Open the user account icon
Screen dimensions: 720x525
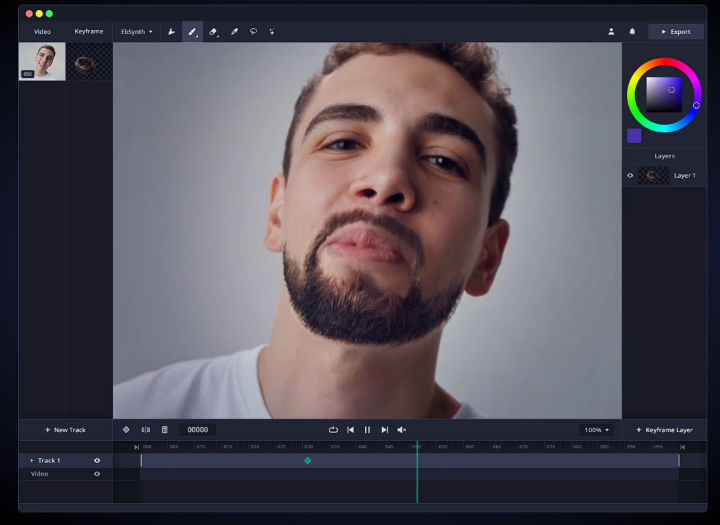(611, 32)
